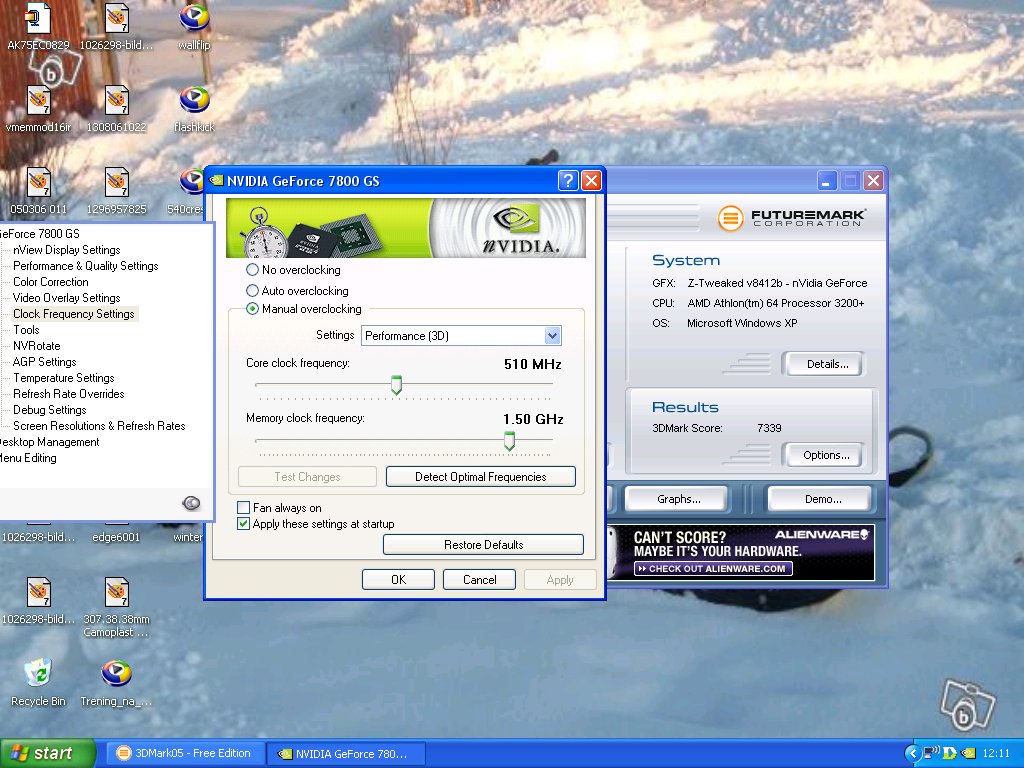Open the vmemmod16ir desktop file icon
Screen dimensions: 1024x768
point(38,101)
